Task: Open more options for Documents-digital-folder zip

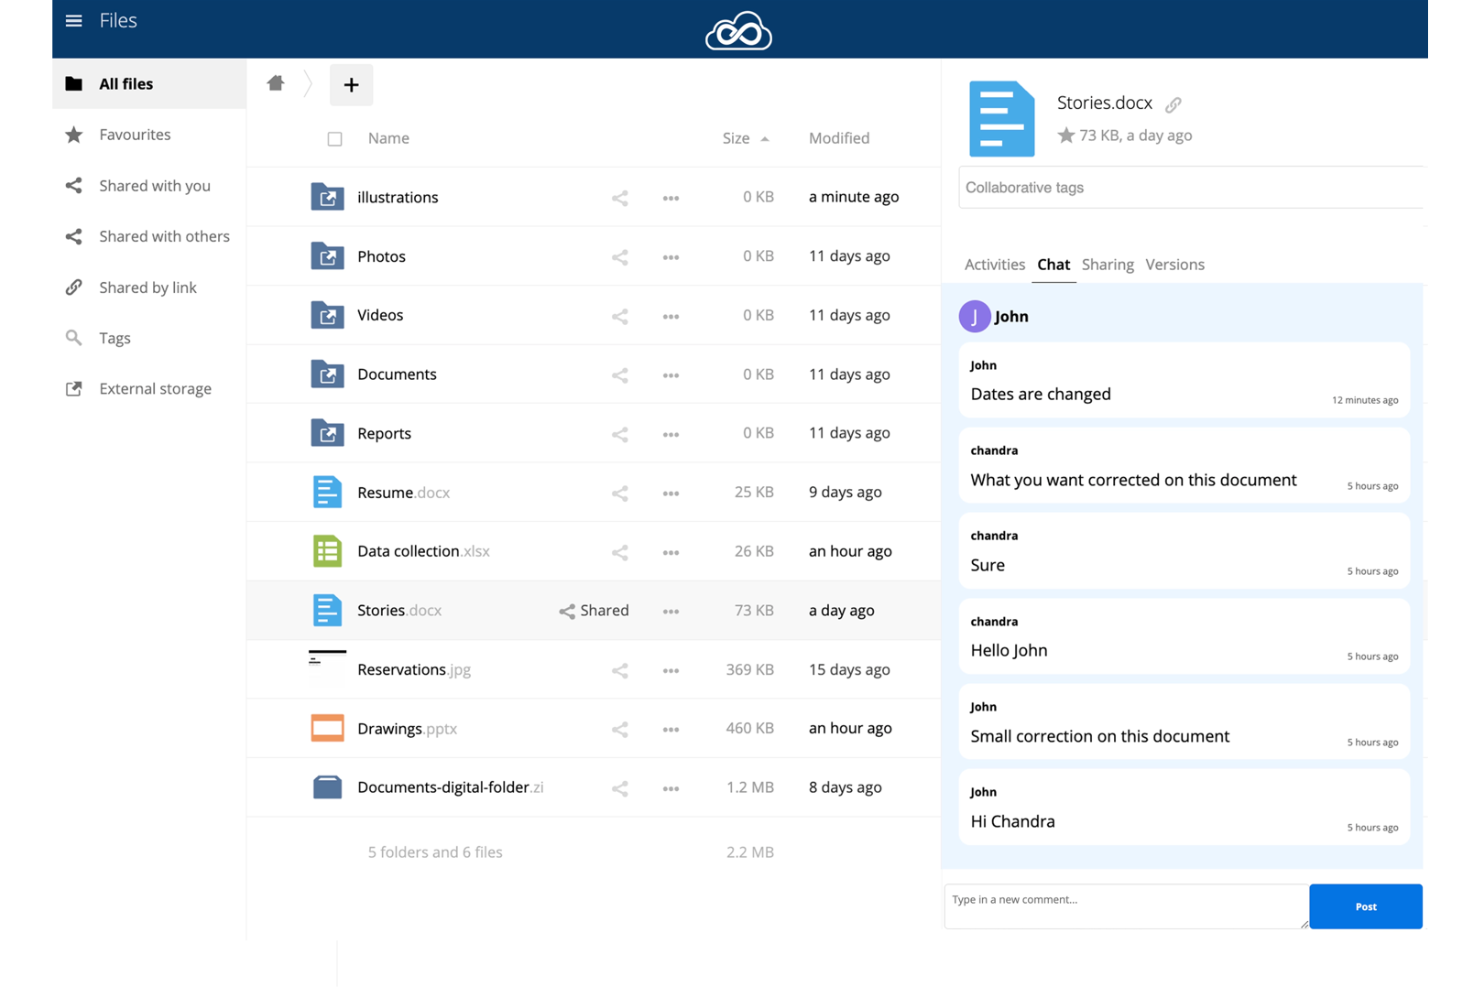Action: point(671,788)
